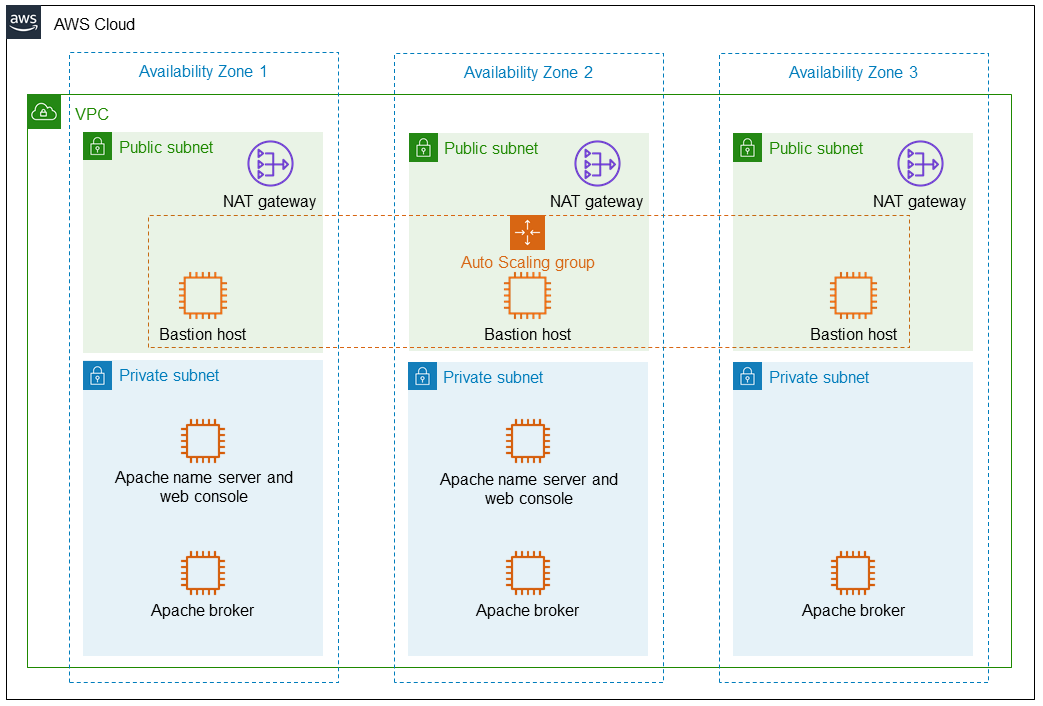Click the VPC cloud icon

point(44,112)
